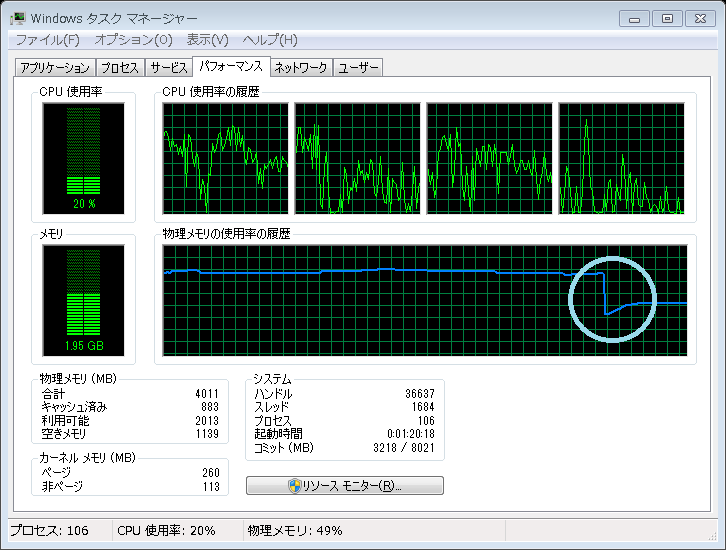Click the カーネル メモリ (MB) group label

87,458
